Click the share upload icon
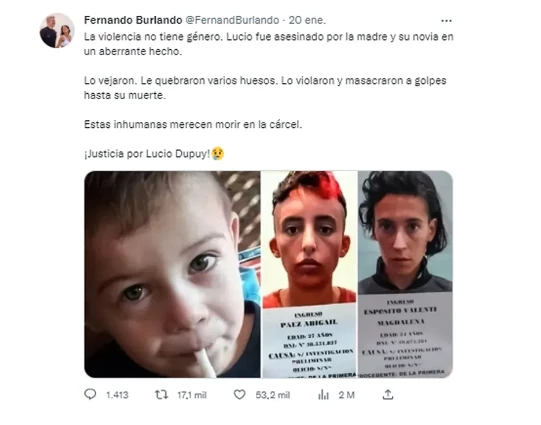 coord(388,394)
